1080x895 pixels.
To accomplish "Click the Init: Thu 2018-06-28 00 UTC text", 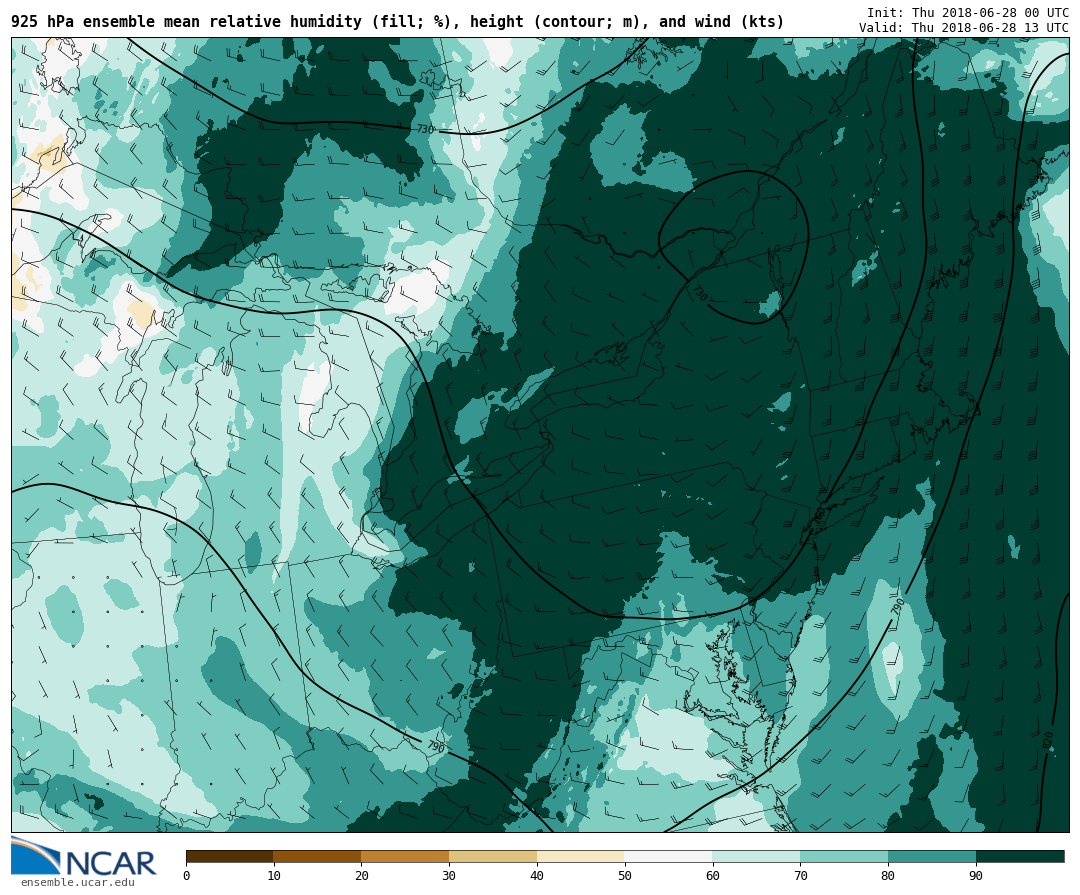I will tap(968, 12).
